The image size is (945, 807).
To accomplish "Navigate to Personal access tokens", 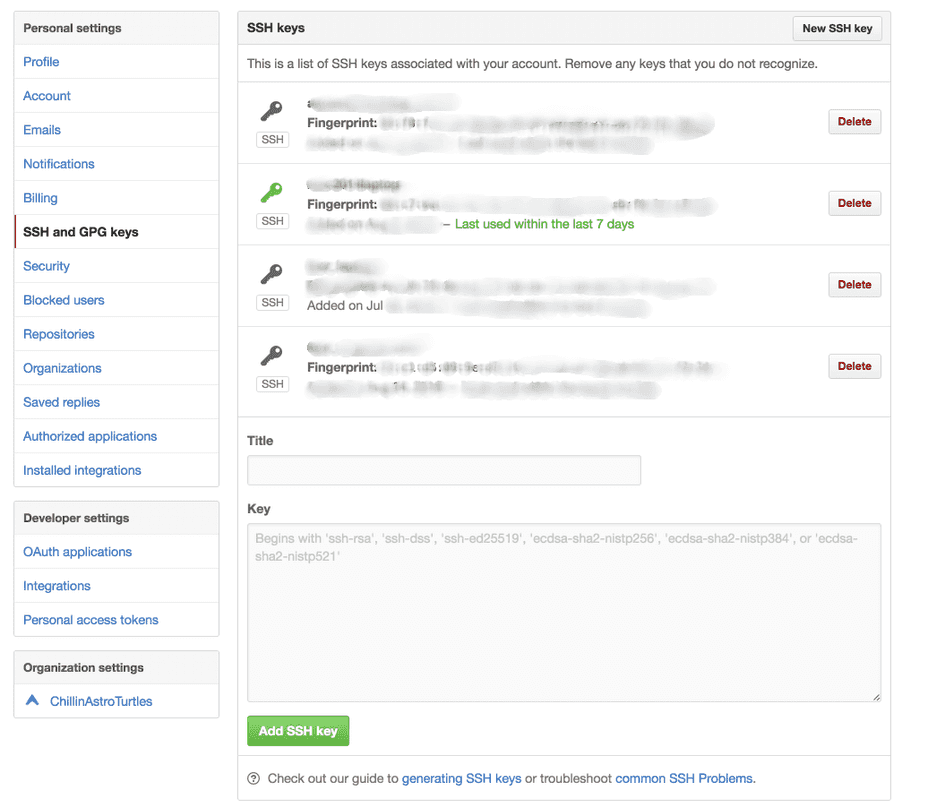I will click(x=90, y=619).
